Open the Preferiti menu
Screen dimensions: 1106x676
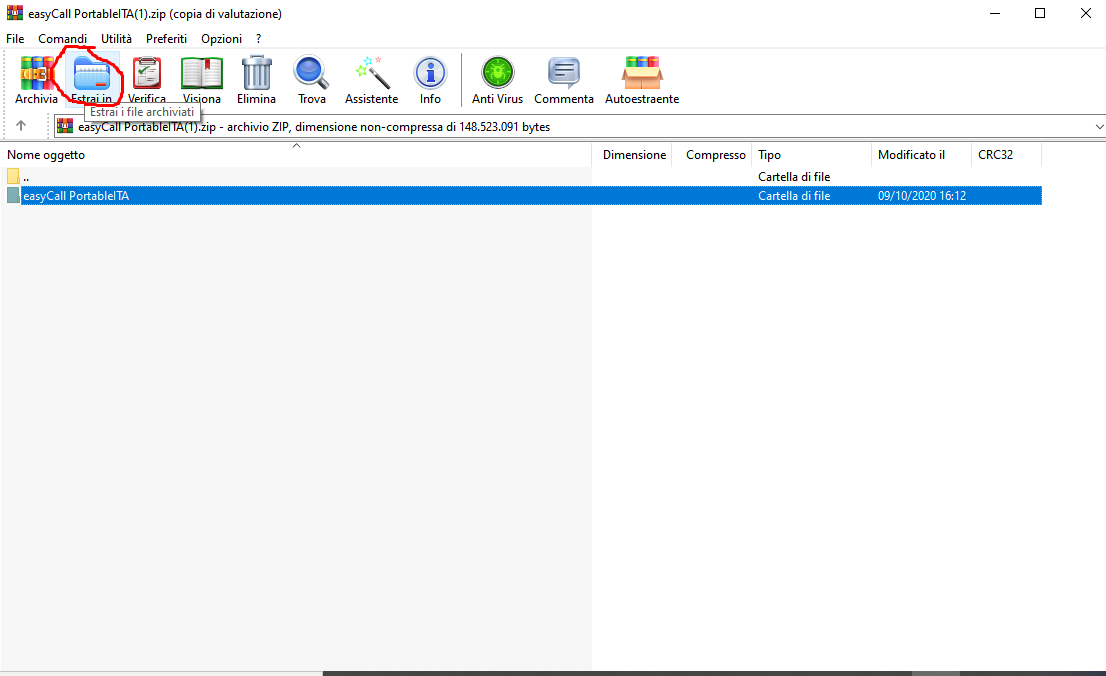pyautogui.click(x=166, y=39)
